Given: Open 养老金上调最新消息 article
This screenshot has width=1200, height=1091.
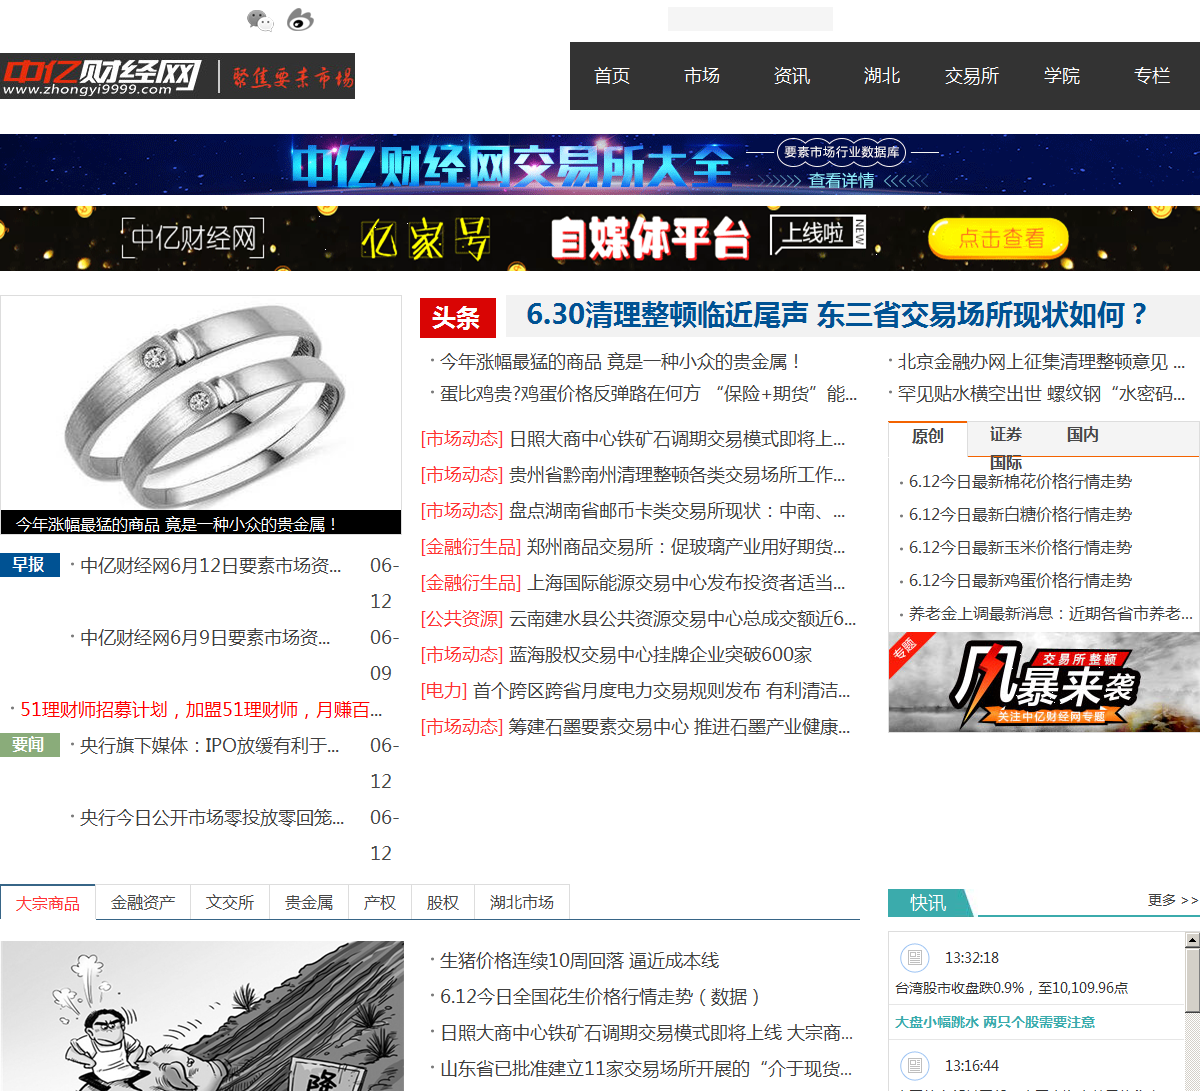Looking at the screenshot, I should point(1051,614).
